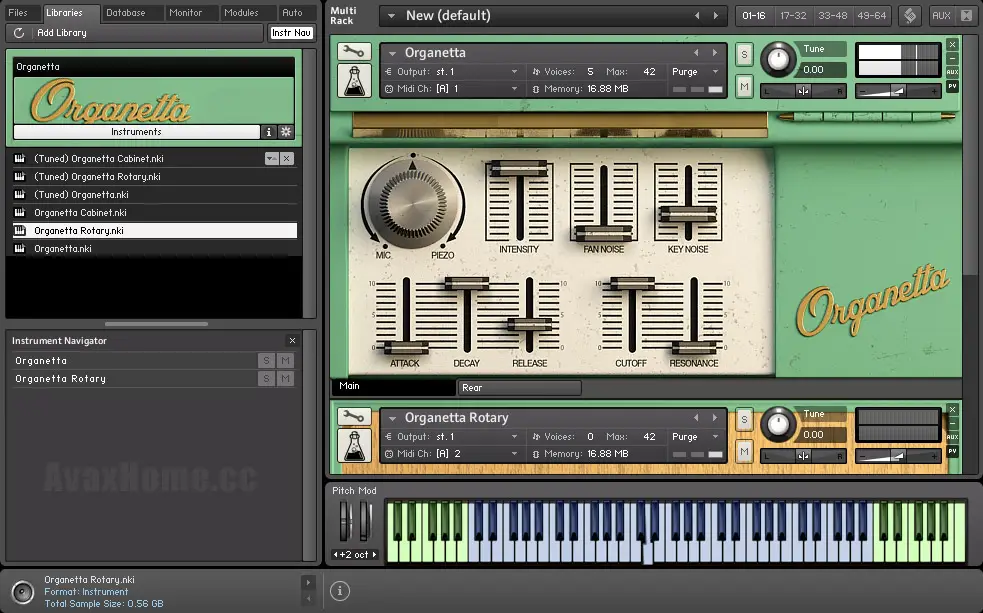The image size is (983, 613).
Task: Click the bottom audition speaker icon
Action: (23, 592)
